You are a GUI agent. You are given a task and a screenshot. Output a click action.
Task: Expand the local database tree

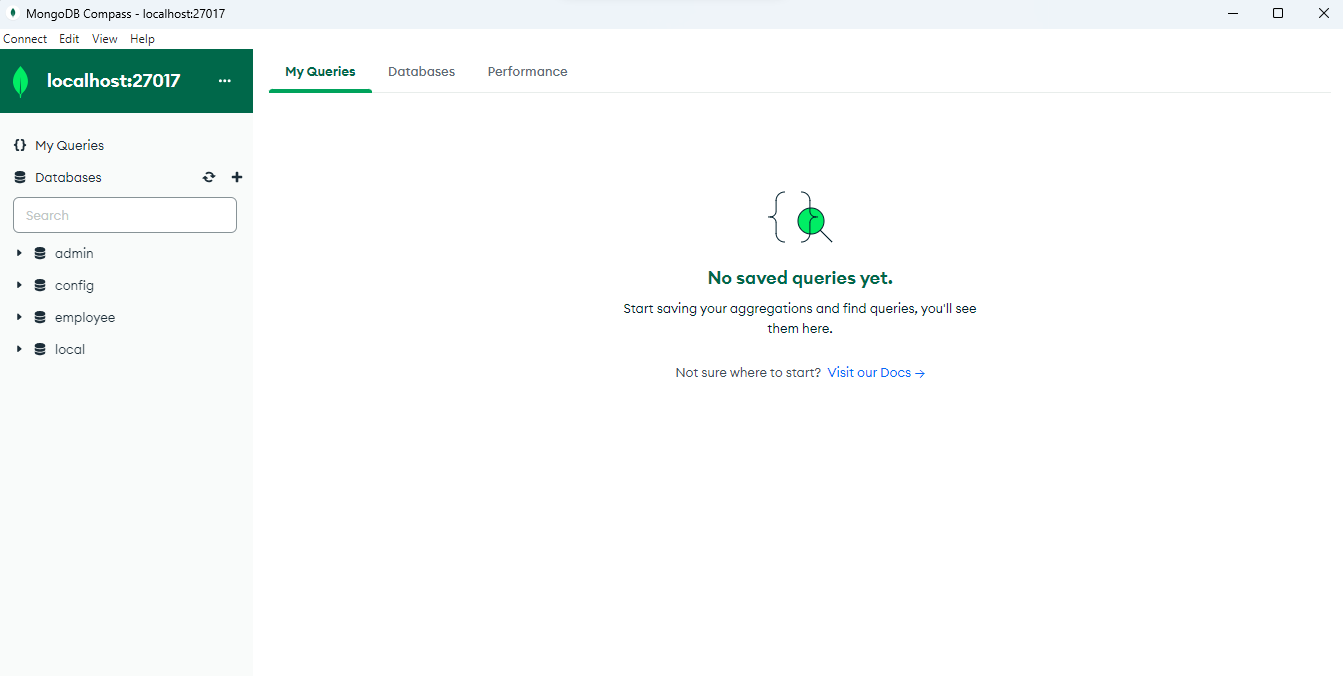coord(19,349)
